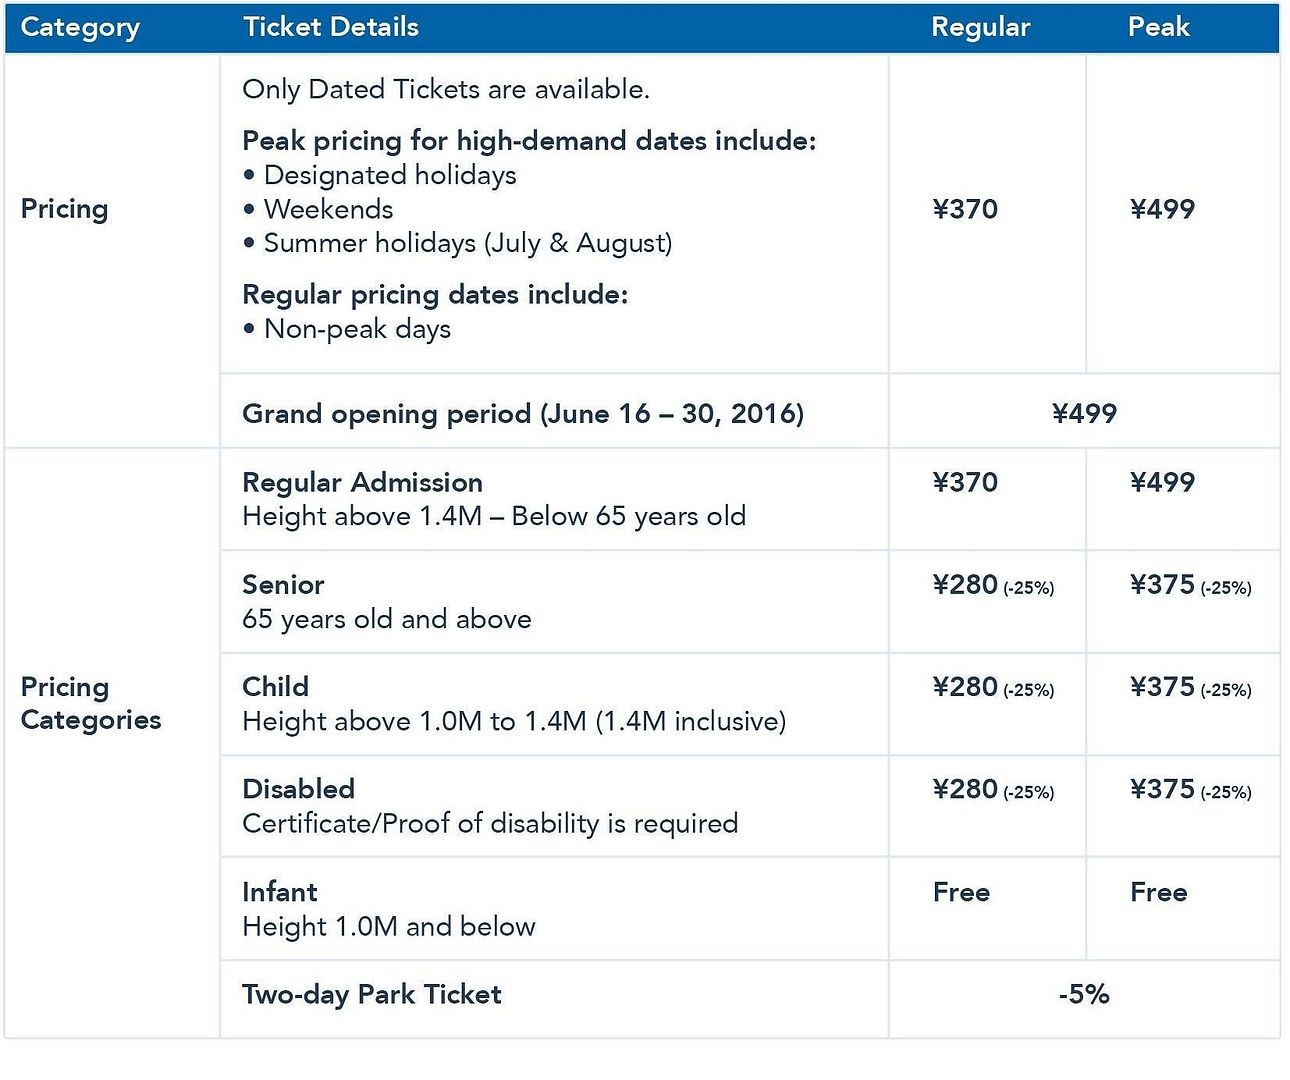Screen dimensions: 1290x1080
Task: Select the Disabled certificate requirement text
Action: [490, 824]
